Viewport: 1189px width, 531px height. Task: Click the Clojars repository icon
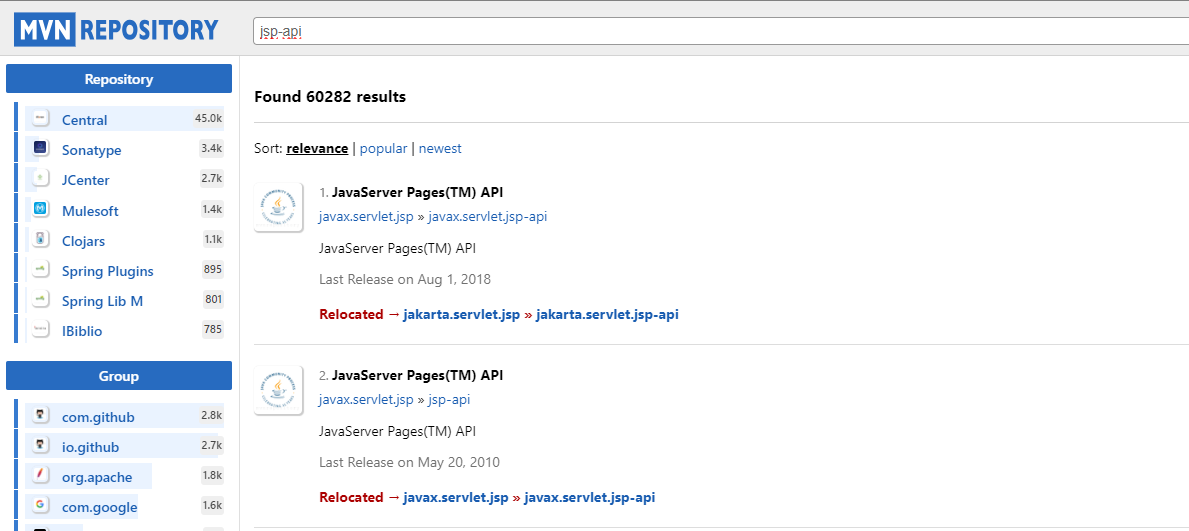(41, 240)
